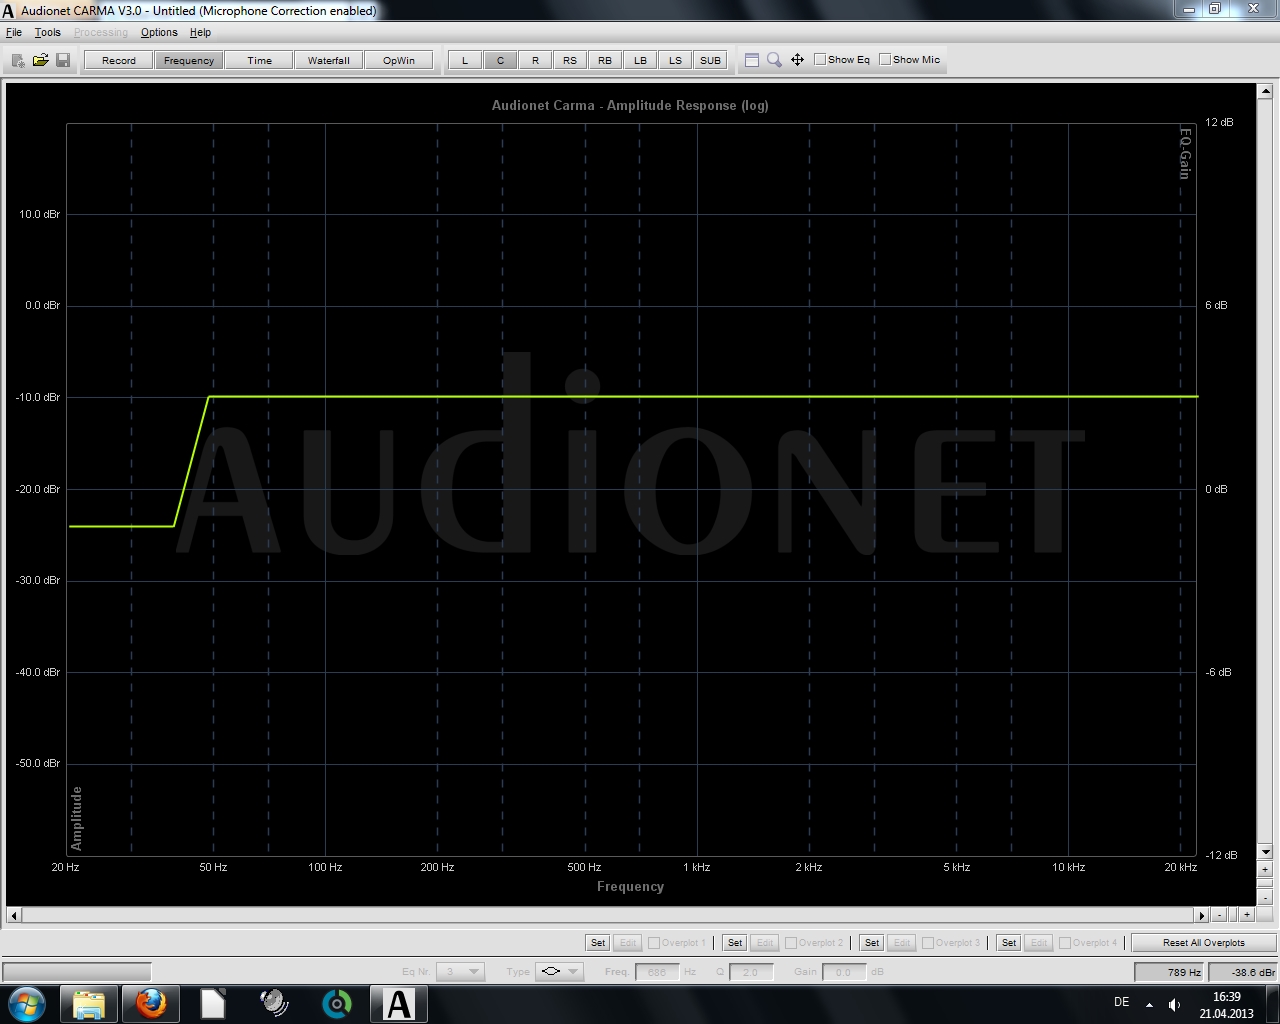Click the new measurement icon in toolbar
The width and height of the screenshot is (1280, 1024).
click(x=18, y=60)
